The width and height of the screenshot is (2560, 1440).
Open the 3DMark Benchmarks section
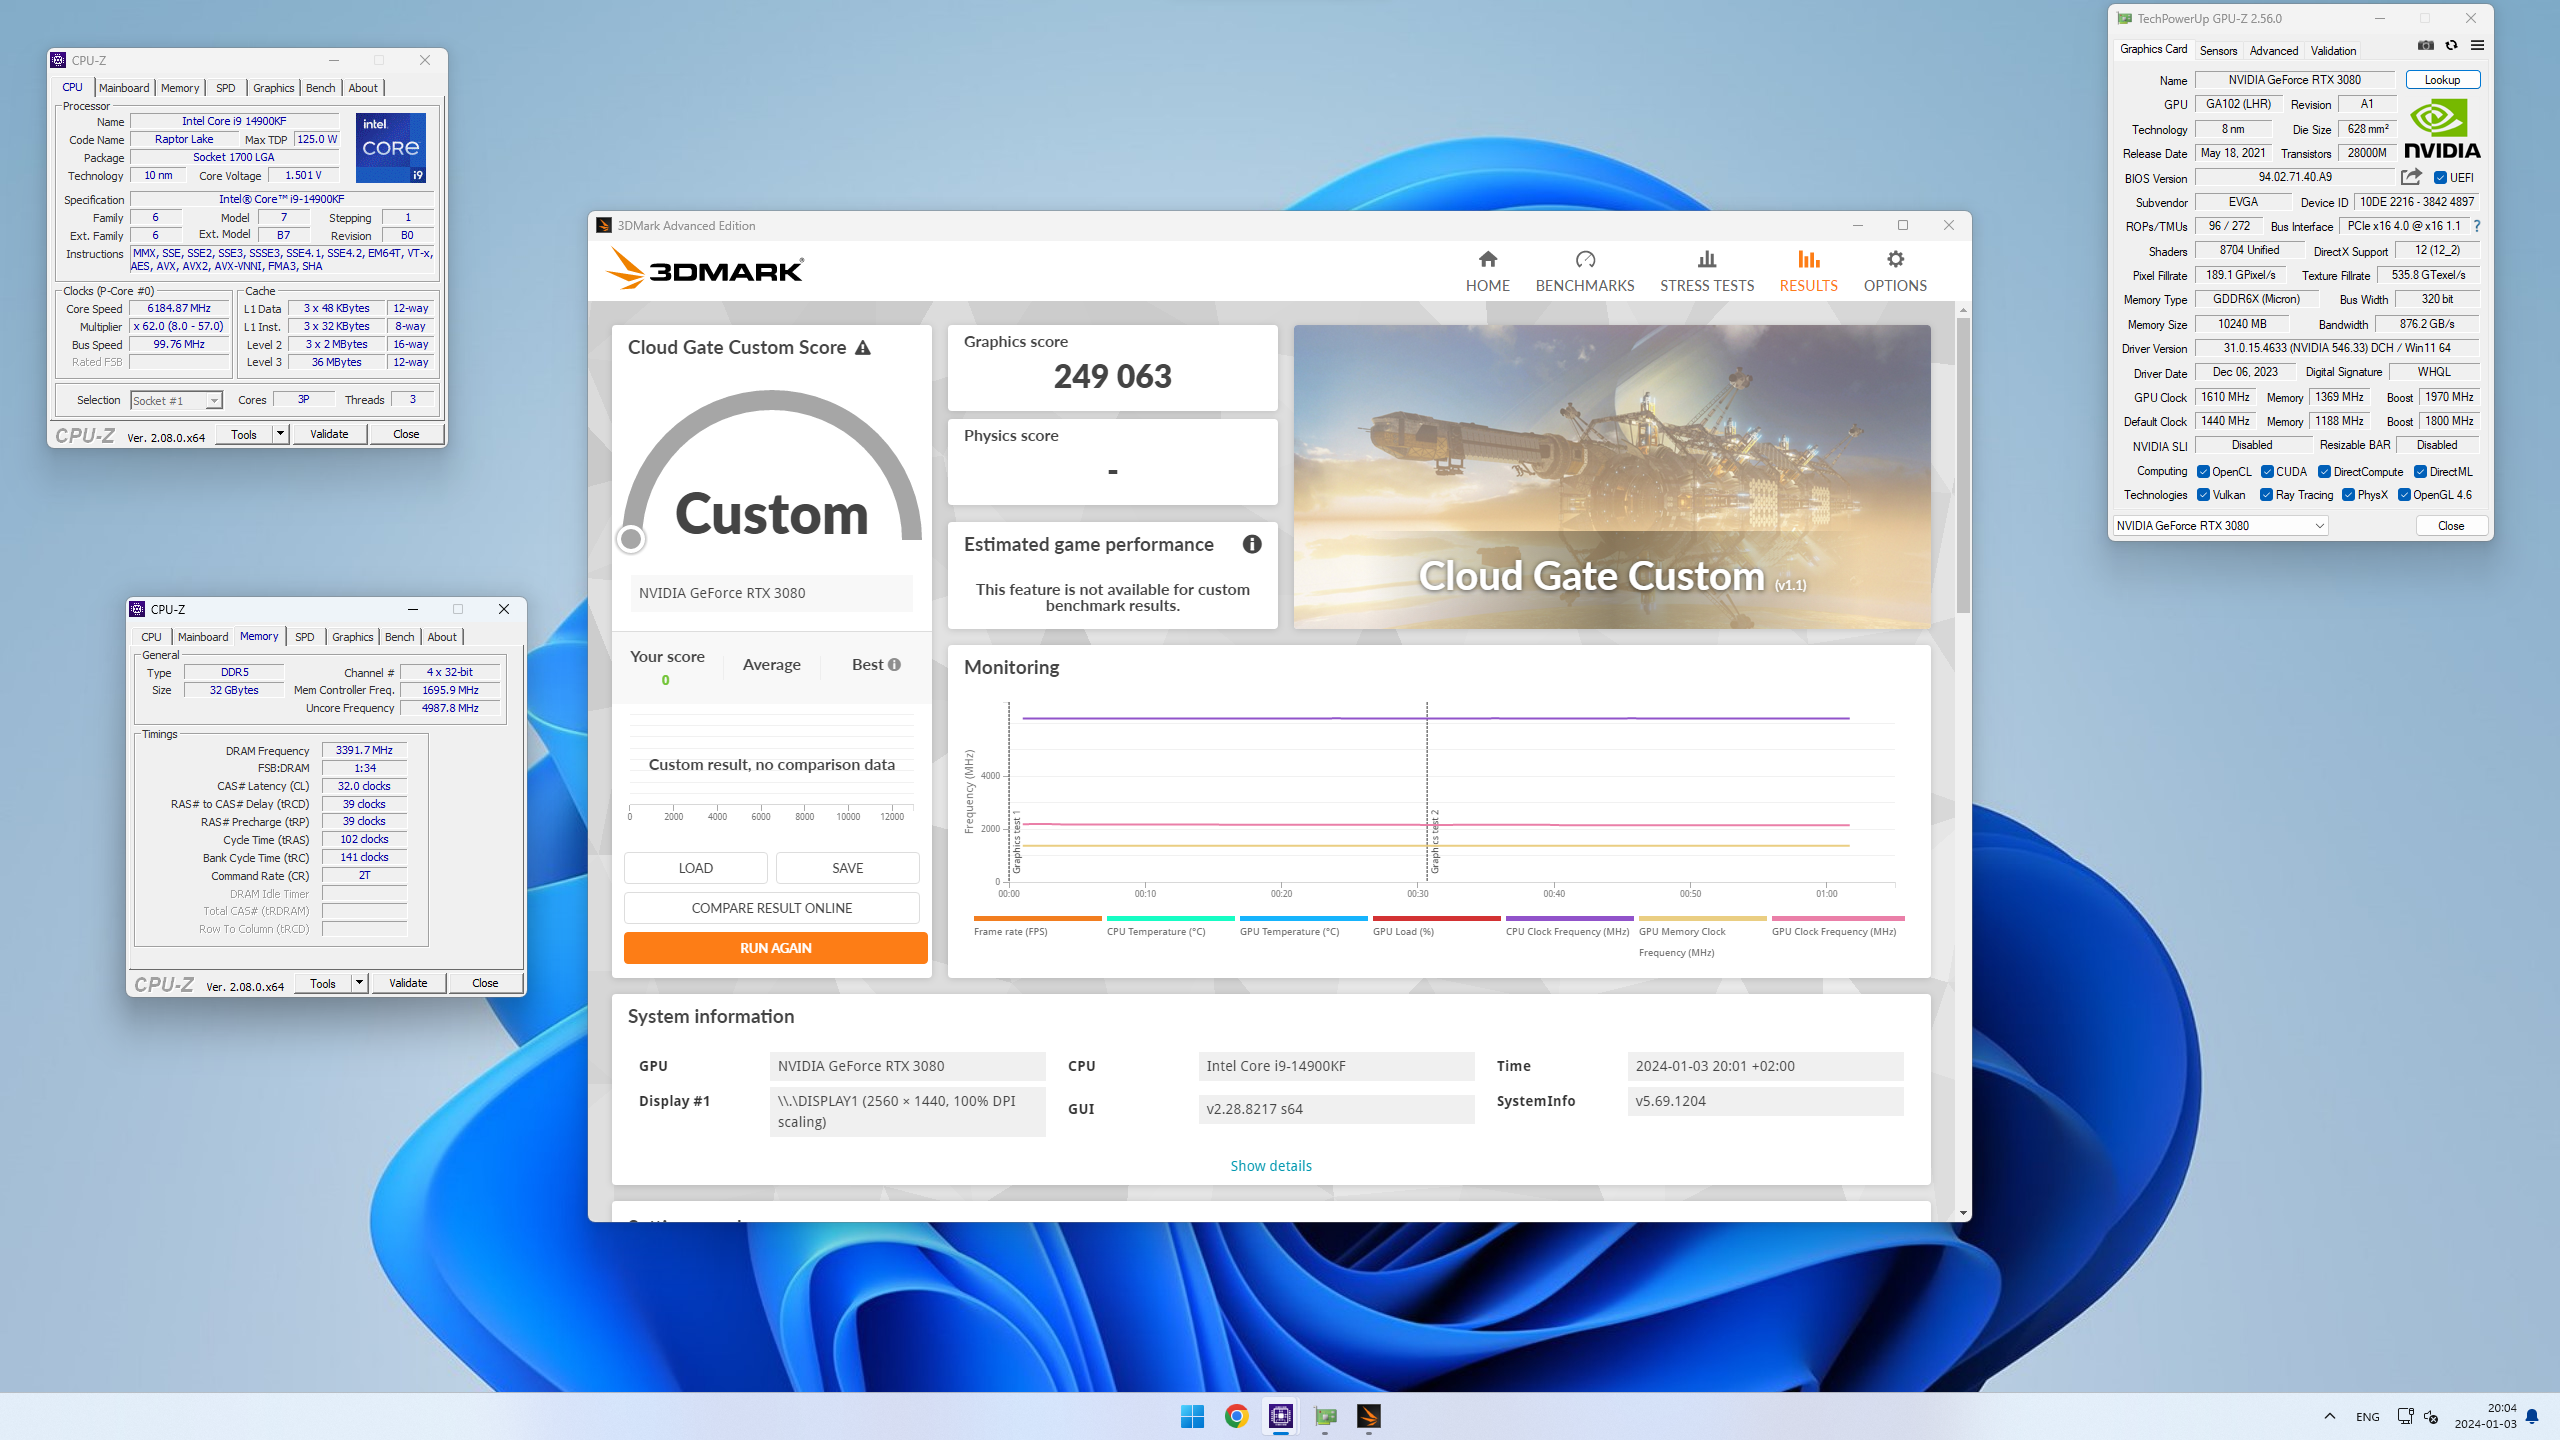coord(1584,271)
